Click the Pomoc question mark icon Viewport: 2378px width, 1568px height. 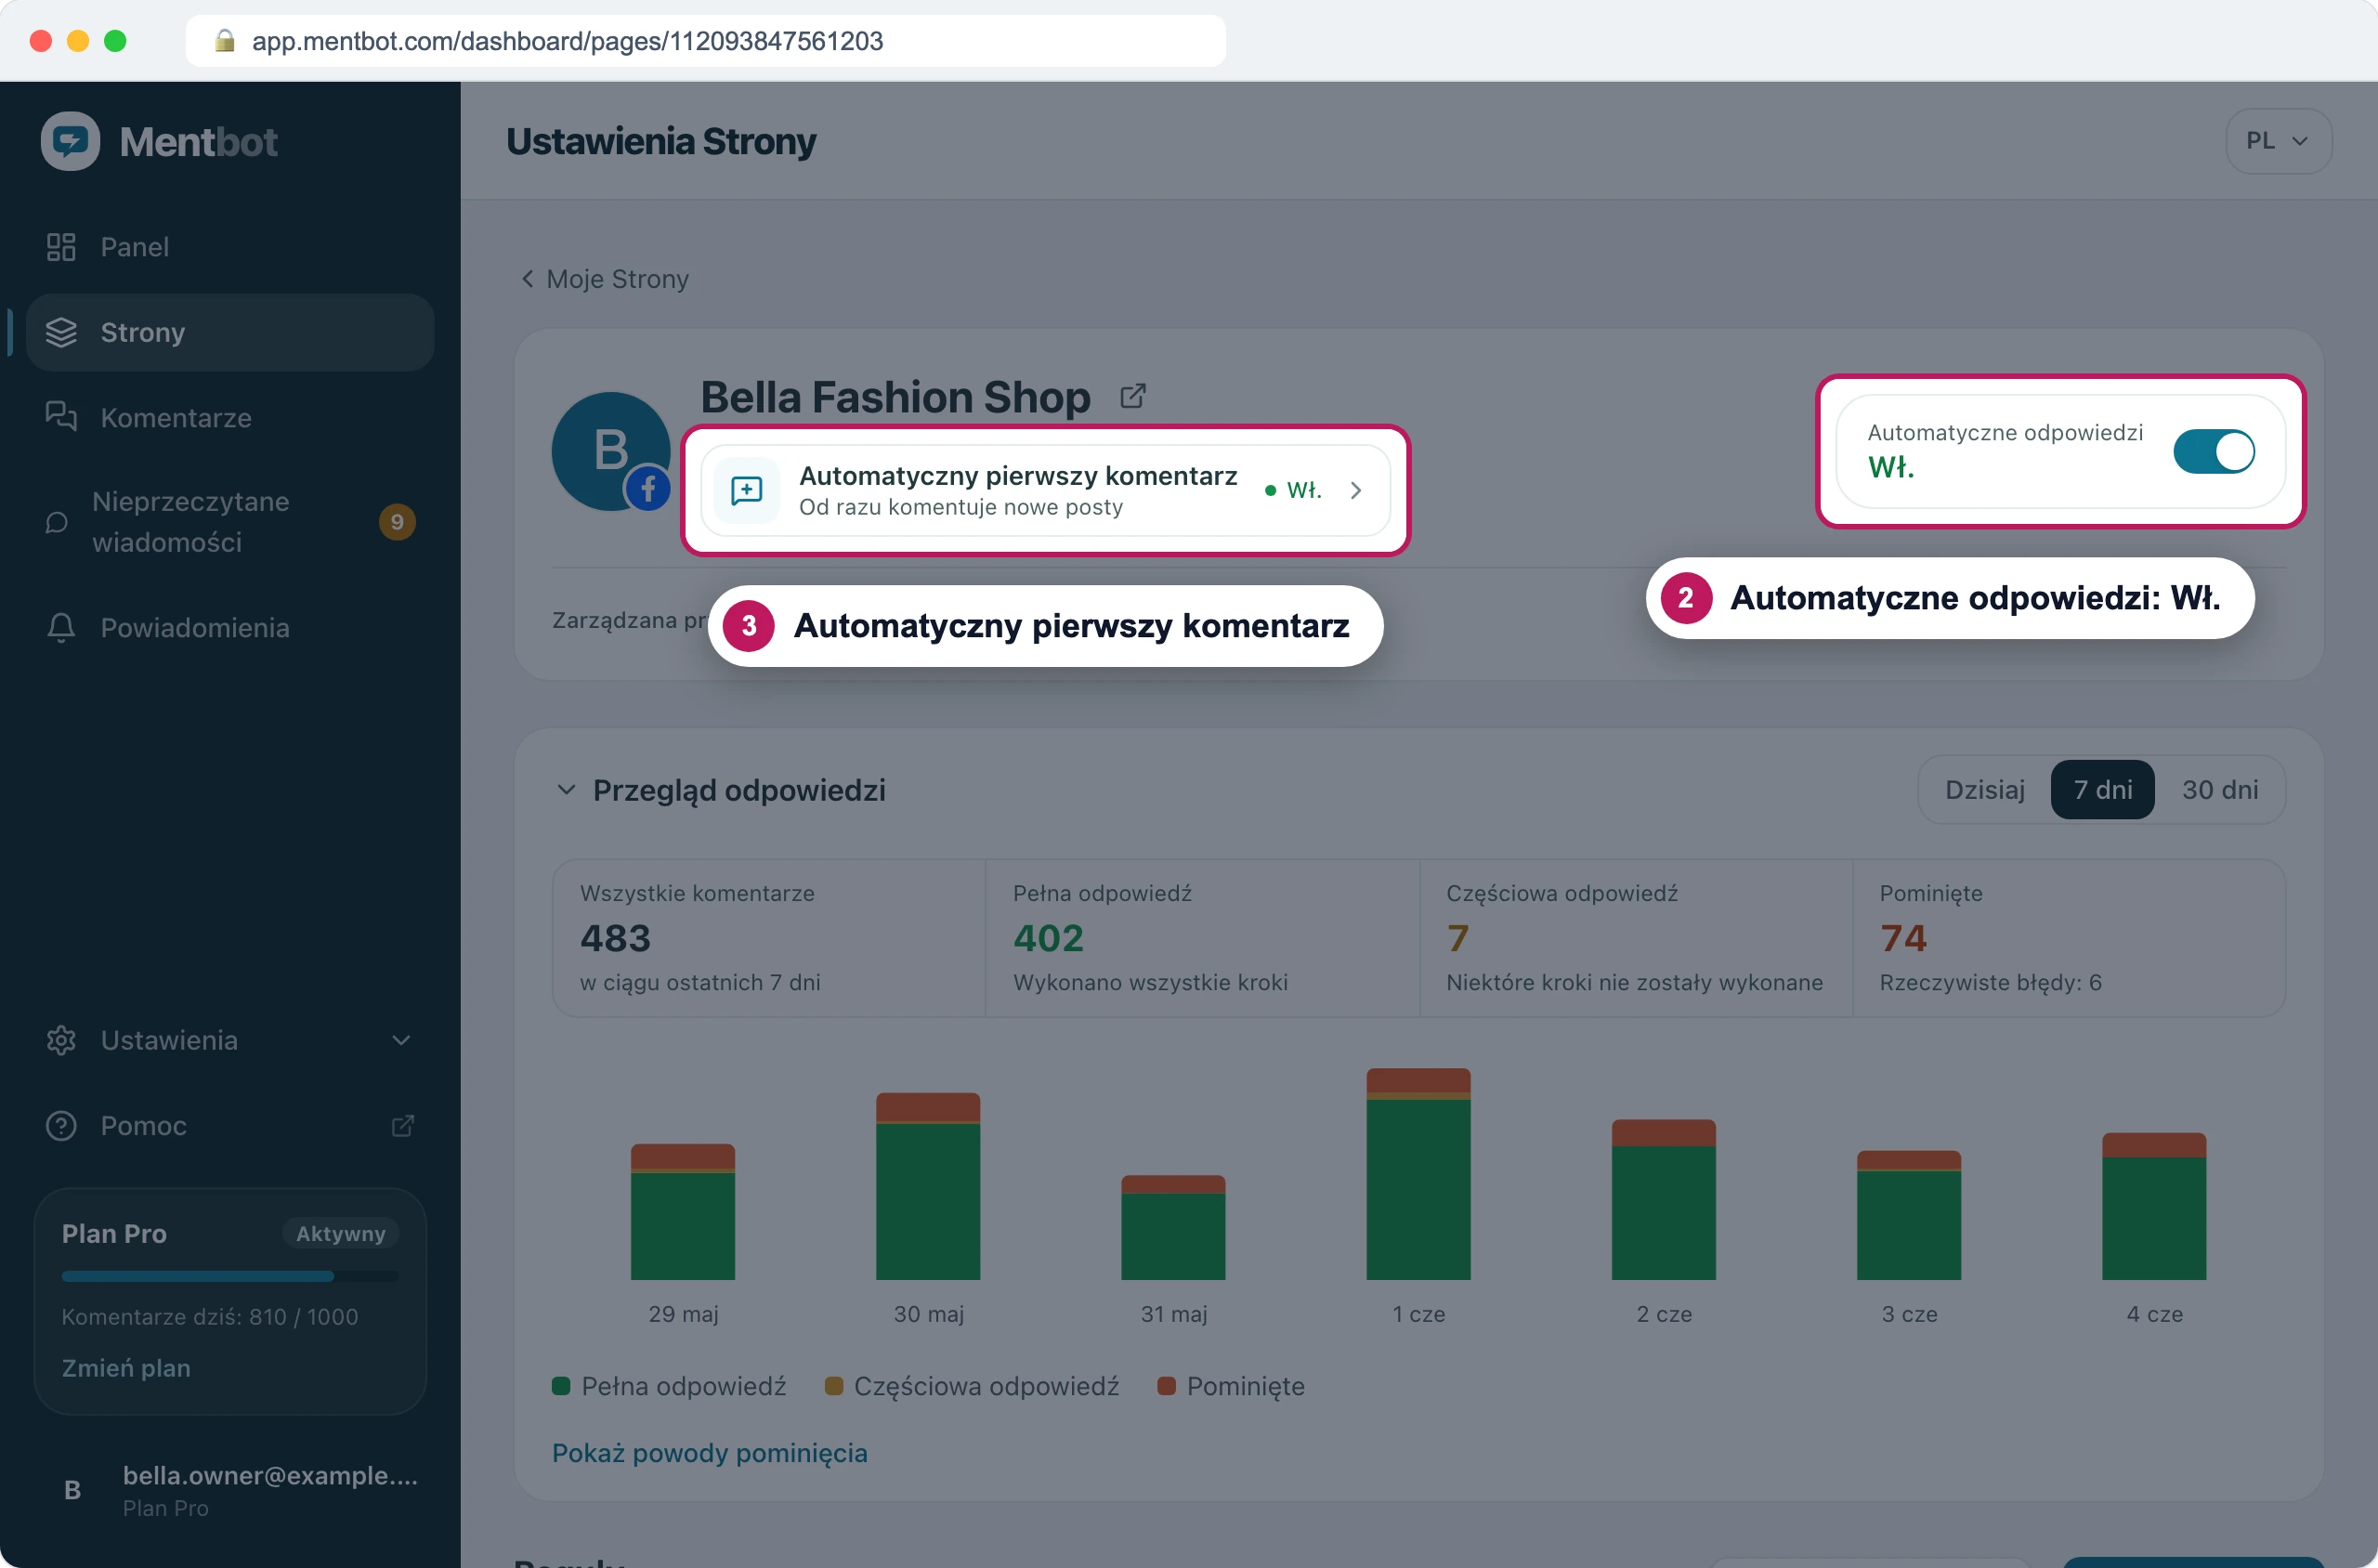pyautogui.click(x=61, y=1125)
